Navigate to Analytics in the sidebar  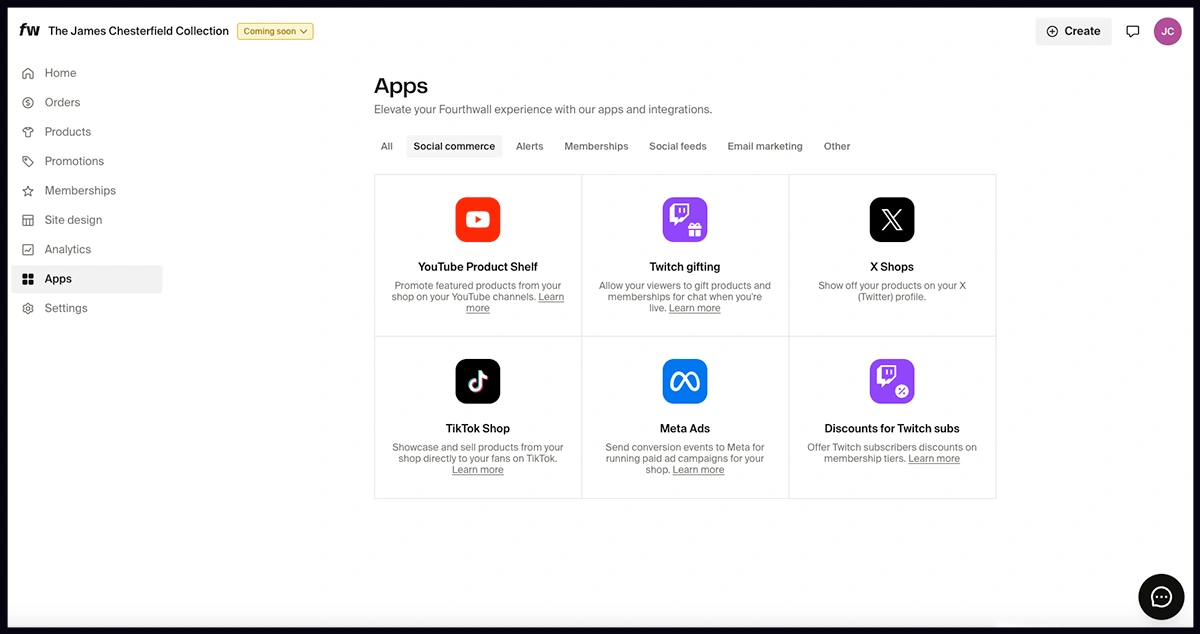68,249
